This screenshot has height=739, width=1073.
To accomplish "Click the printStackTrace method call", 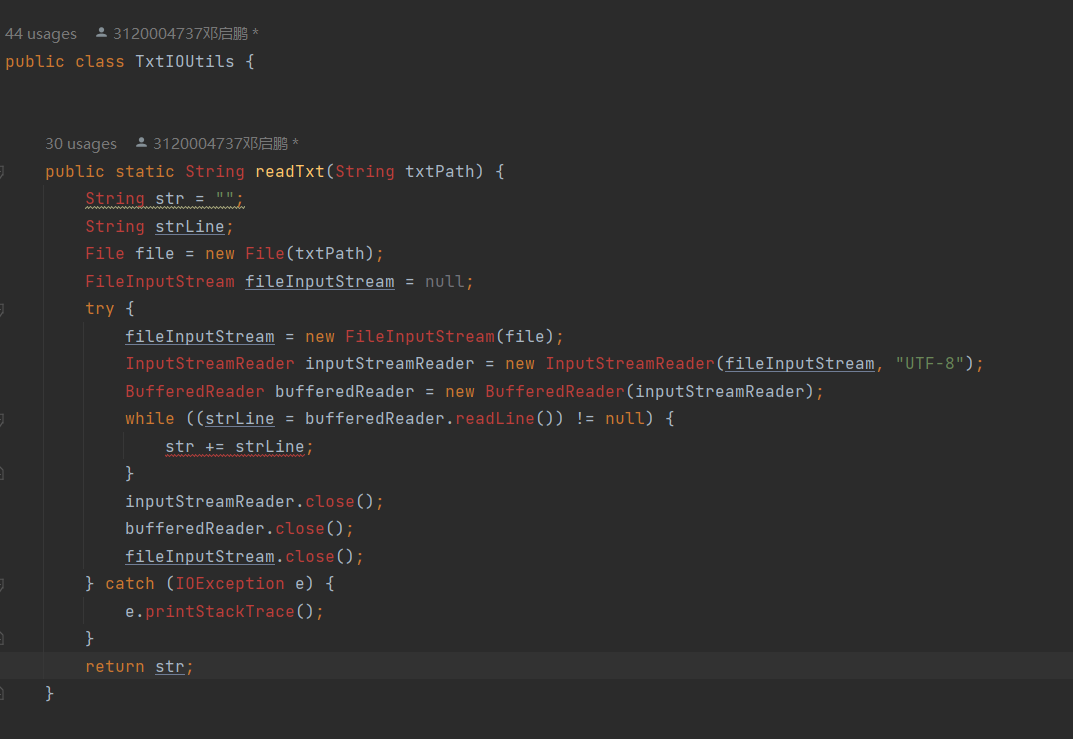I will pos(220,612).
